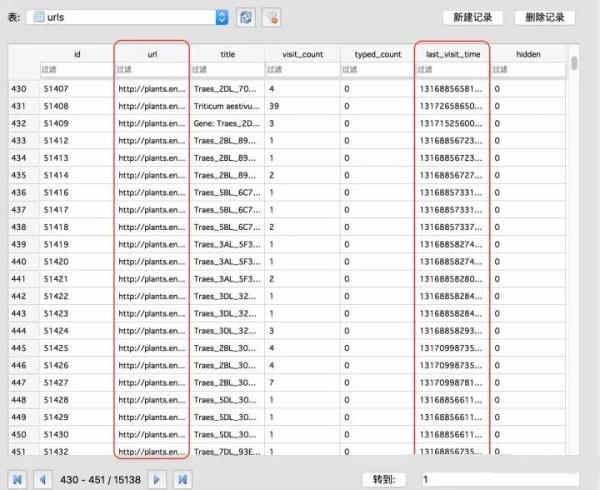Image resolution: width=600 pixels, height=490 pixels.
Task: Click the filter box under typed_count column
Action: pyautogui.click(x=376, y=69)
